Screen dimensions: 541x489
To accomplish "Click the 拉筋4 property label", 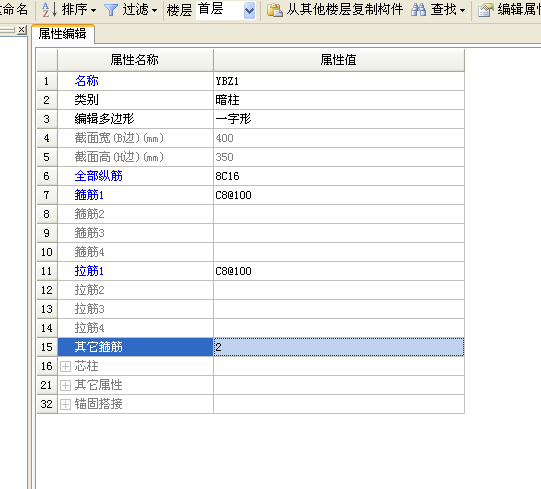I will coord(89,328).
